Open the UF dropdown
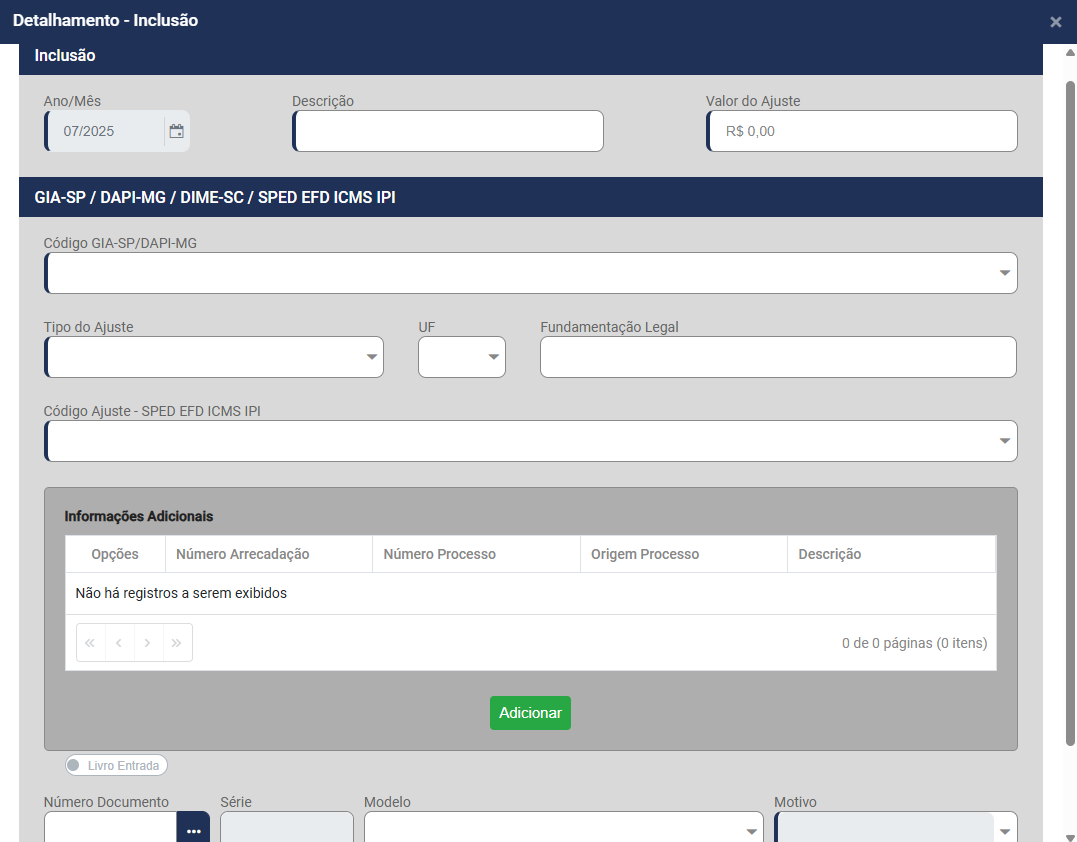The width and height of the screenshot is (1077, 842). click(493, 357)
